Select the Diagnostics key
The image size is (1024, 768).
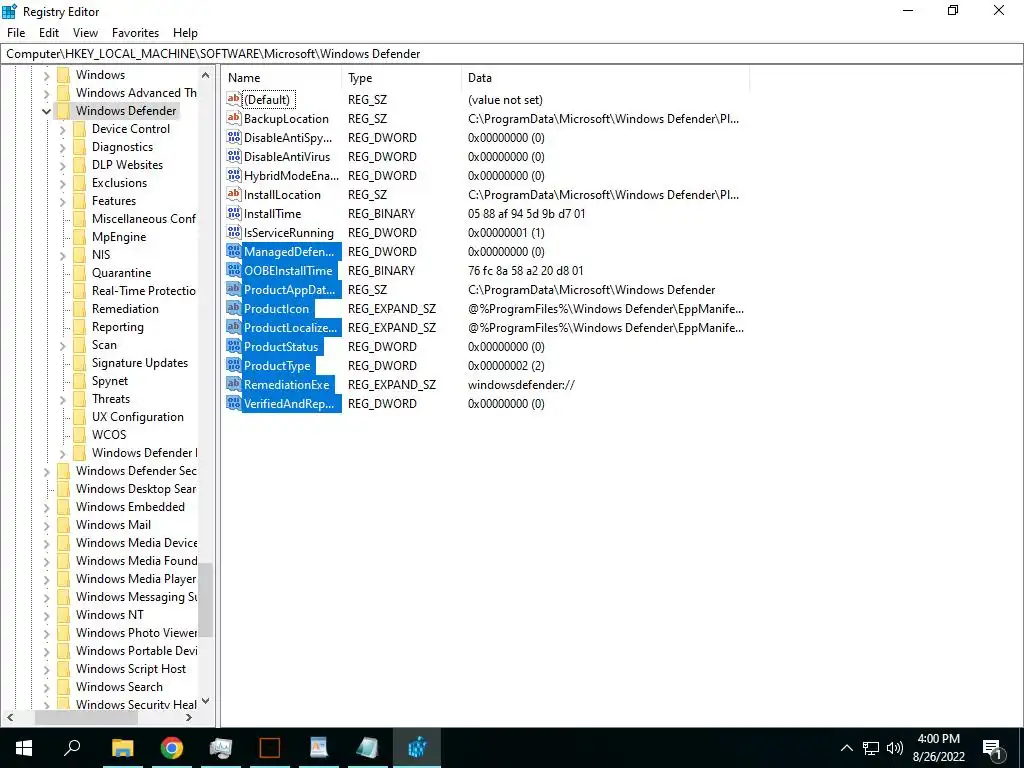point(122,147)
